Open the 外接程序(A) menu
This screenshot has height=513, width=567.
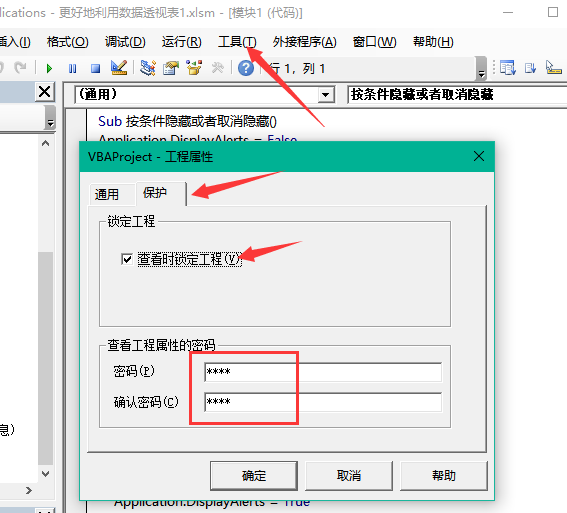(304, 42)
